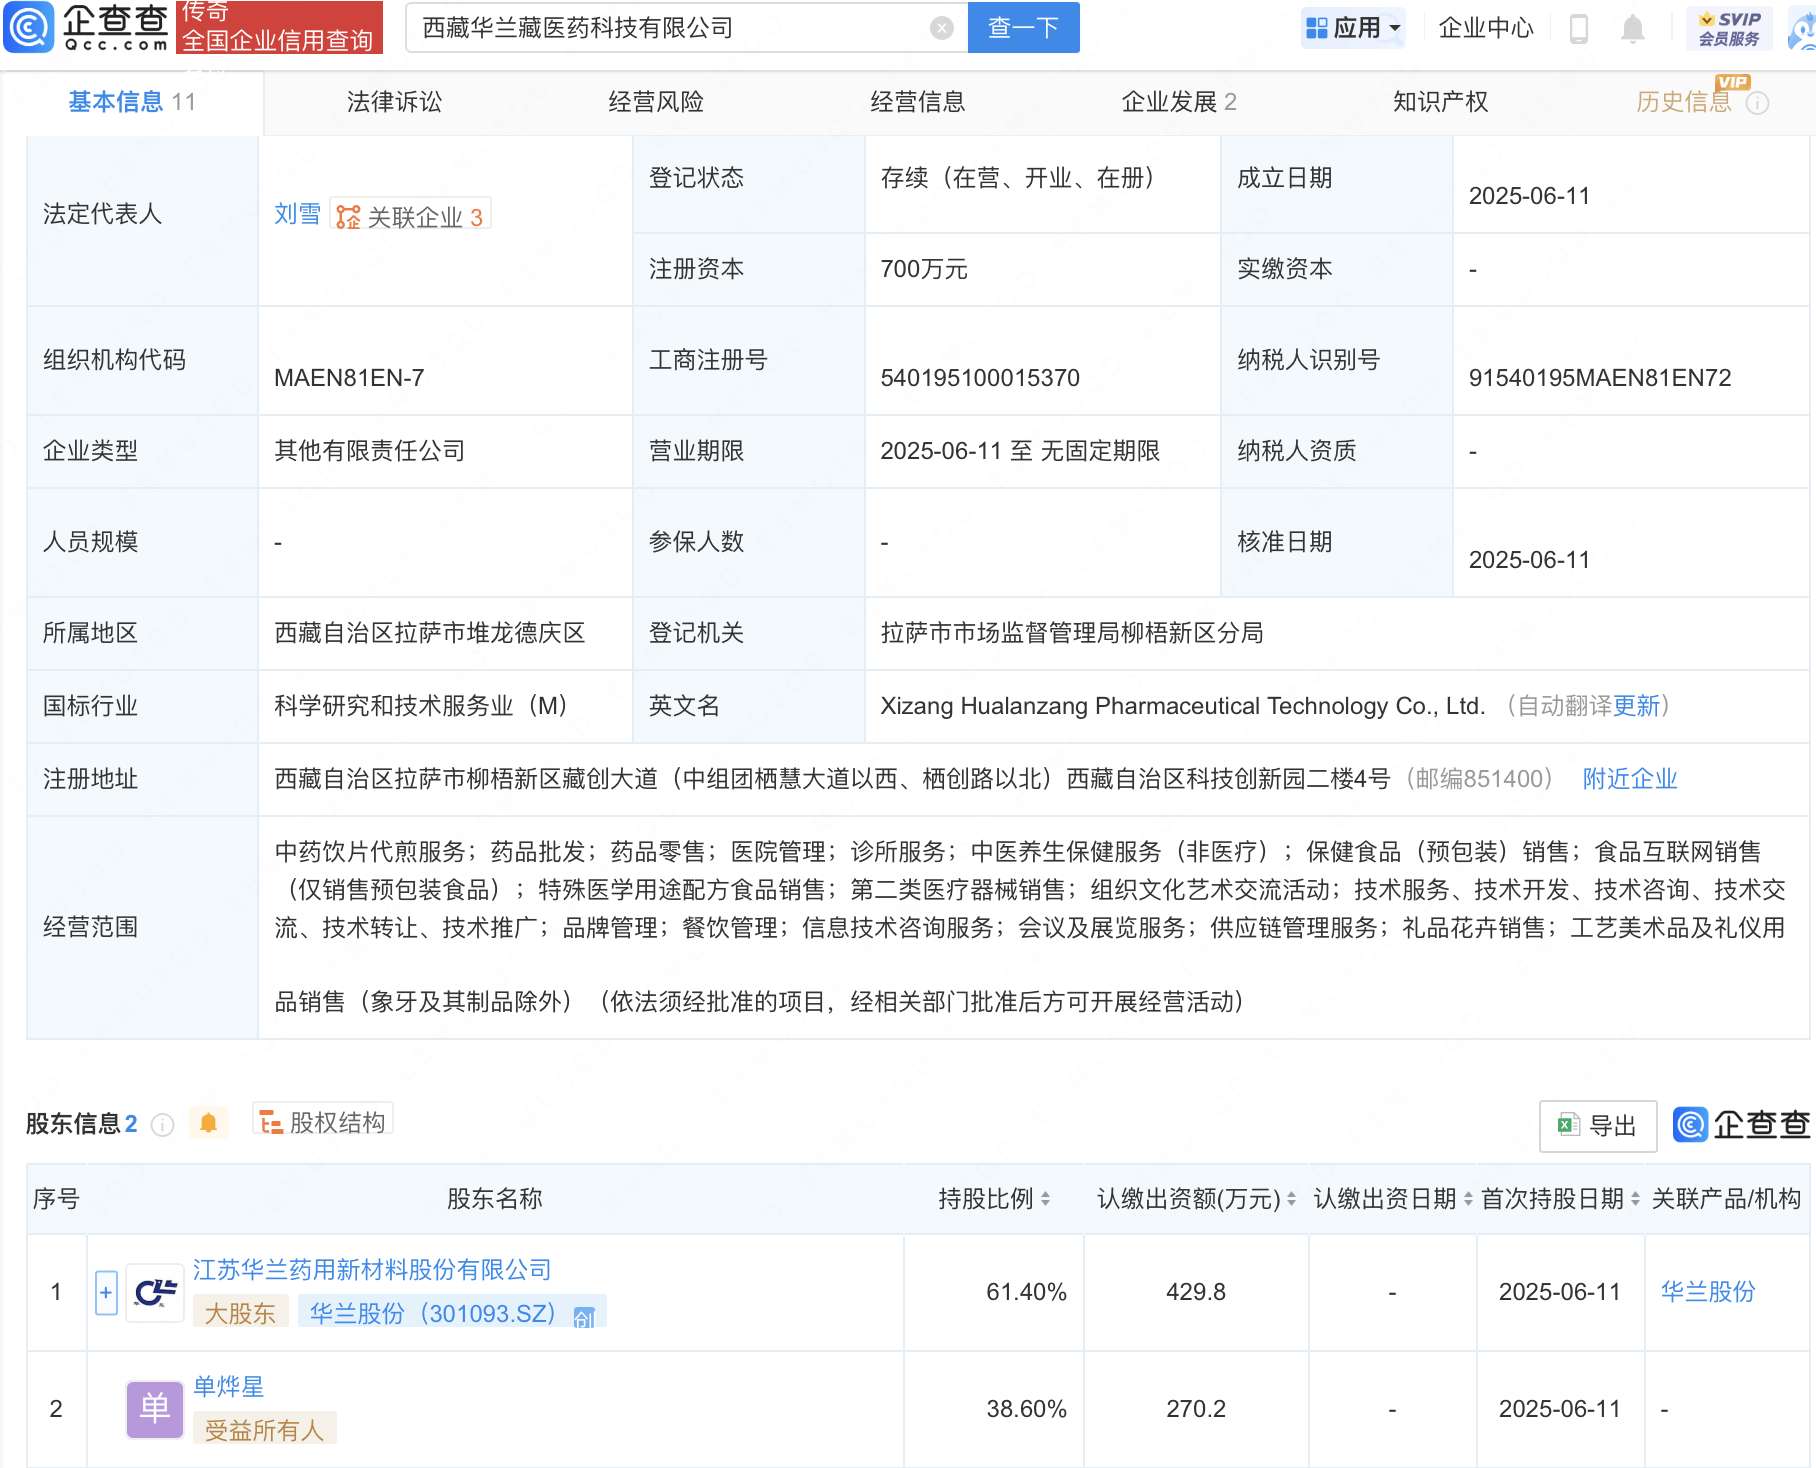Click 更新 link next to English name

click(x=1636, y=706)
